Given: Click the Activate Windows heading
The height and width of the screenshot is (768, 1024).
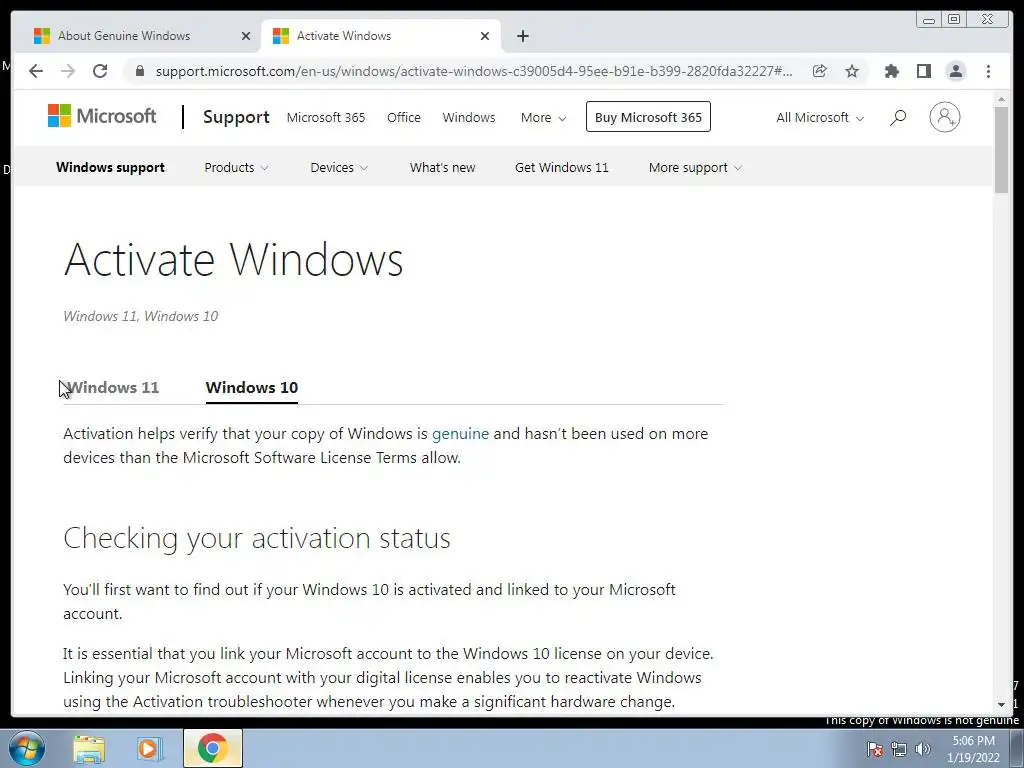Looking at the screenshot, I should pyautogui.click(x=233, y=259).
